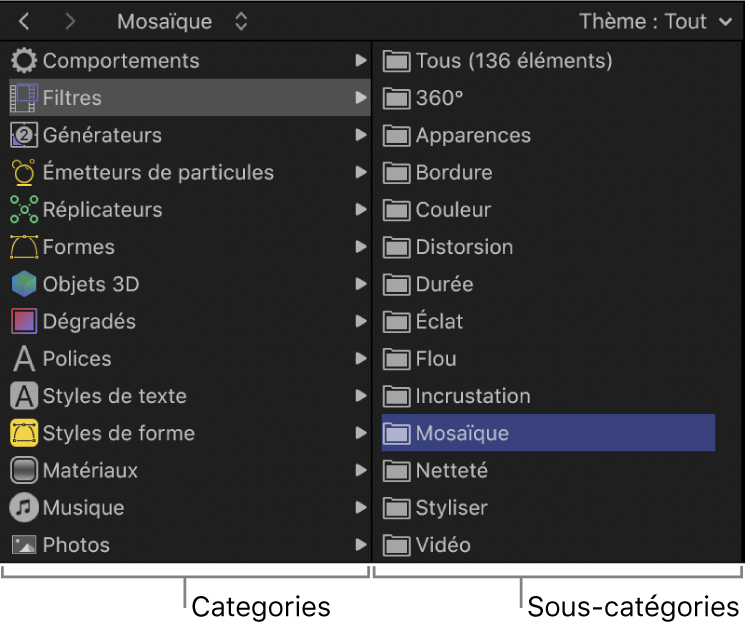Click the Flou folder icon
Viewport: 750px width, 628px height.
(x=397, y=359)
